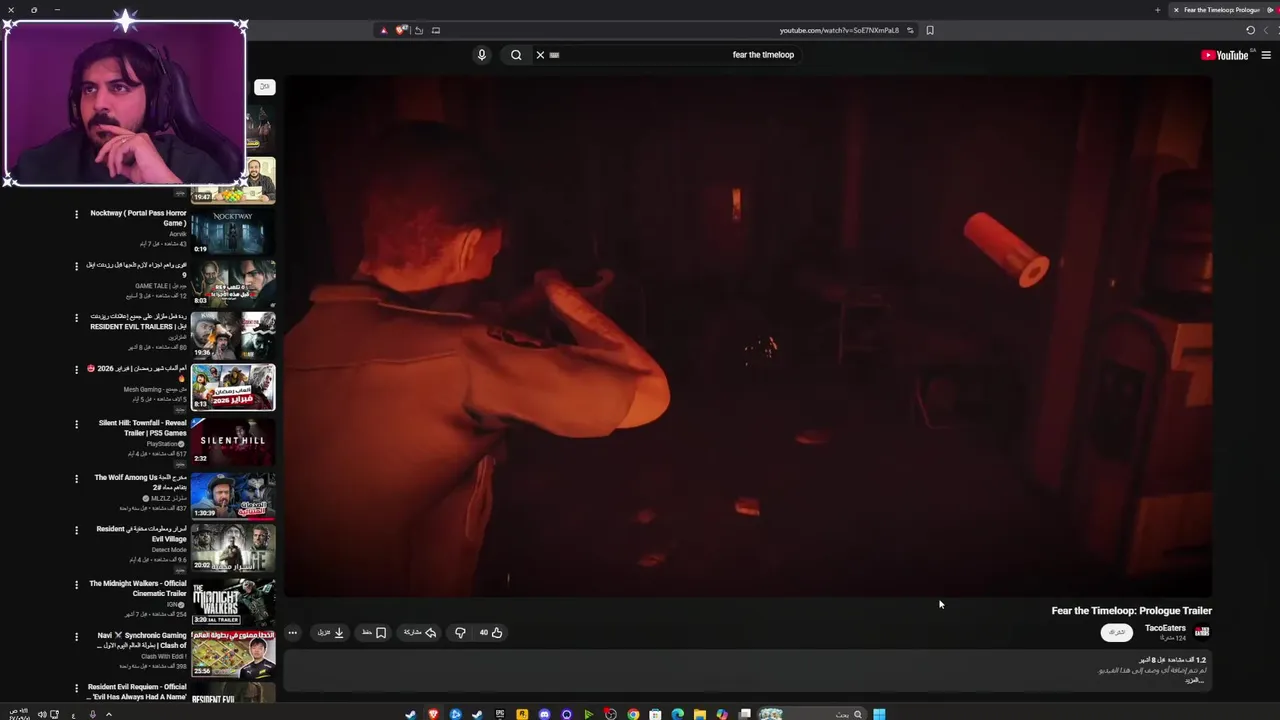Open The Midnight Walkers cinematic trailer thumbnail

[233, 602]
